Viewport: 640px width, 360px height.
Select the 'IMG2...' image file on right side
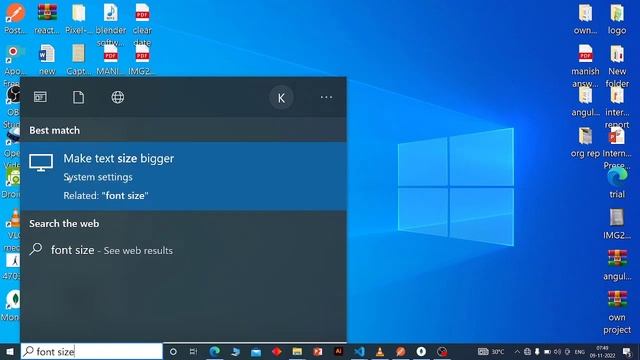pos(617,224)
